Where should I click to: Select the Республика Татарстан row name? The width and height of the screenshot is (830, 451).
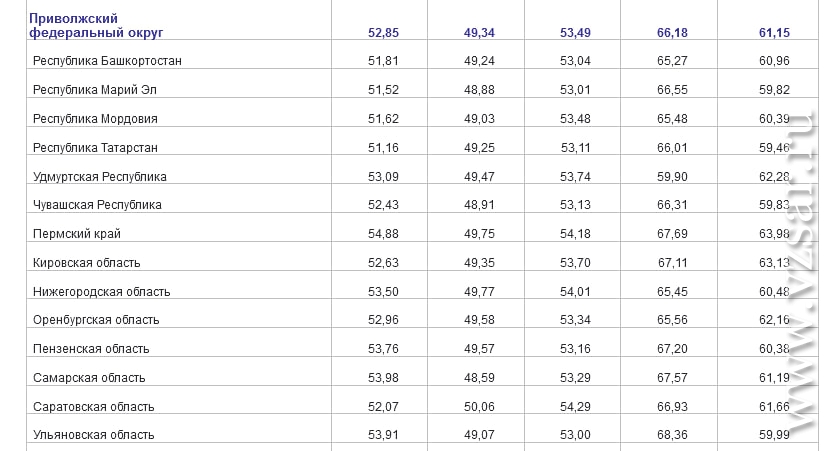(95, 148)
